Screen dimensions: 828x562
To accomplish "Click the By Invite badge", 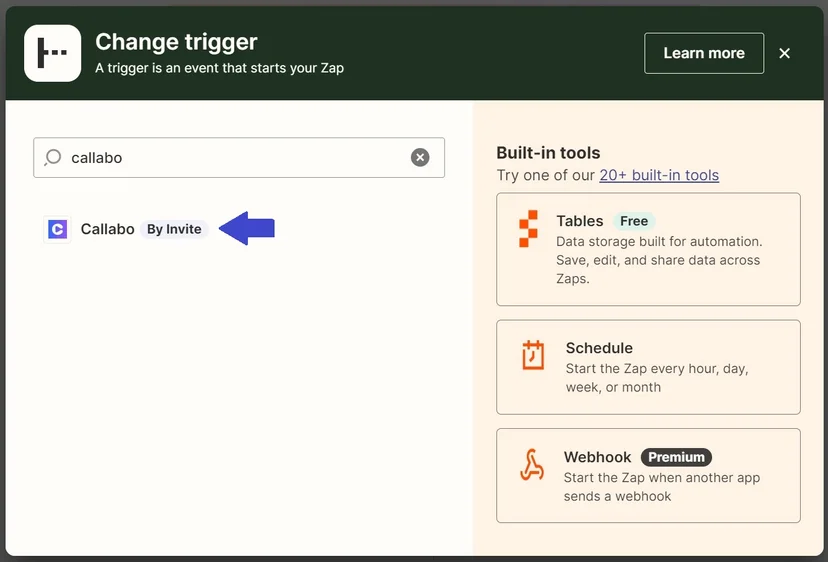I will pyautogui.click(x=174, y=229).
